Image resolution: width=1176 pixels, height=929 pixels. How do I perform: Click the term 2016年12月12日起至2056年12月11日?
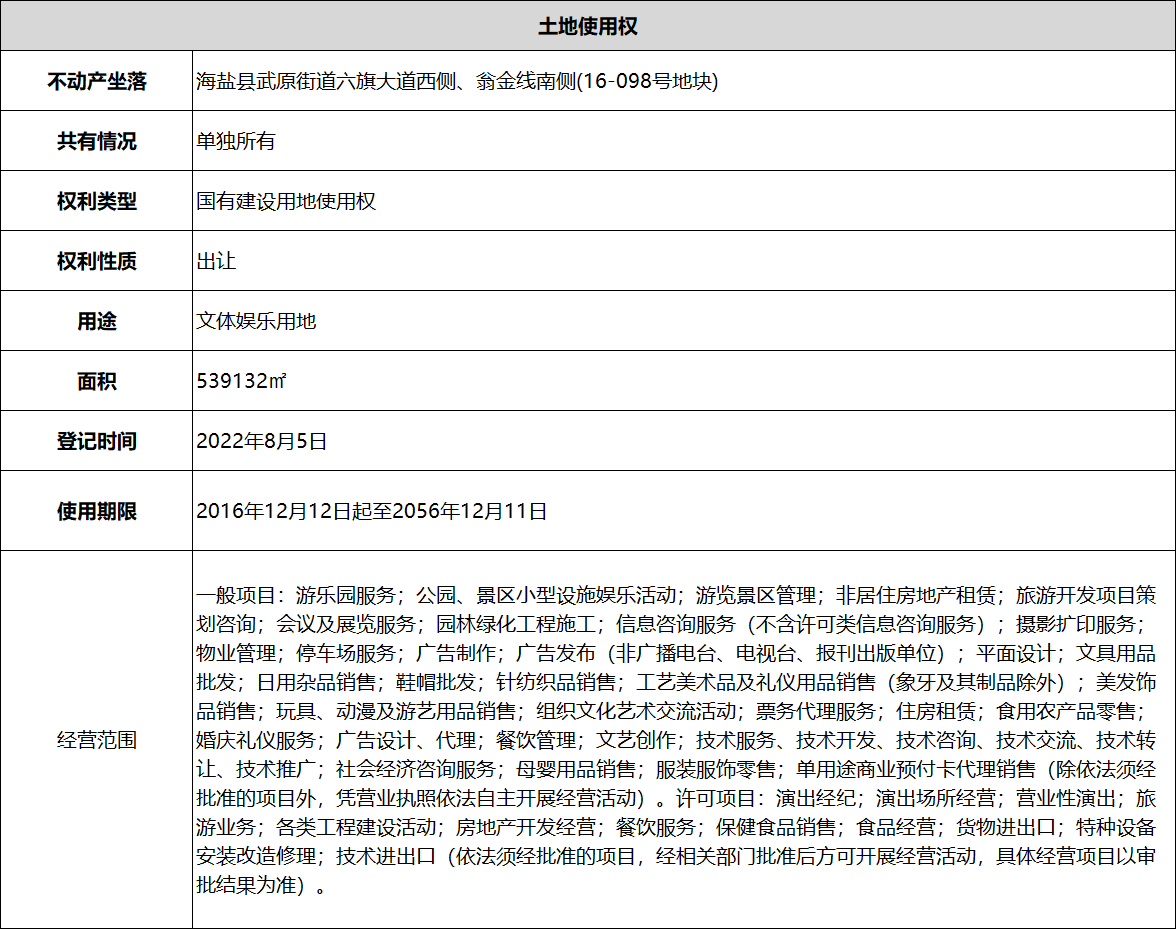tap(372, 511)
